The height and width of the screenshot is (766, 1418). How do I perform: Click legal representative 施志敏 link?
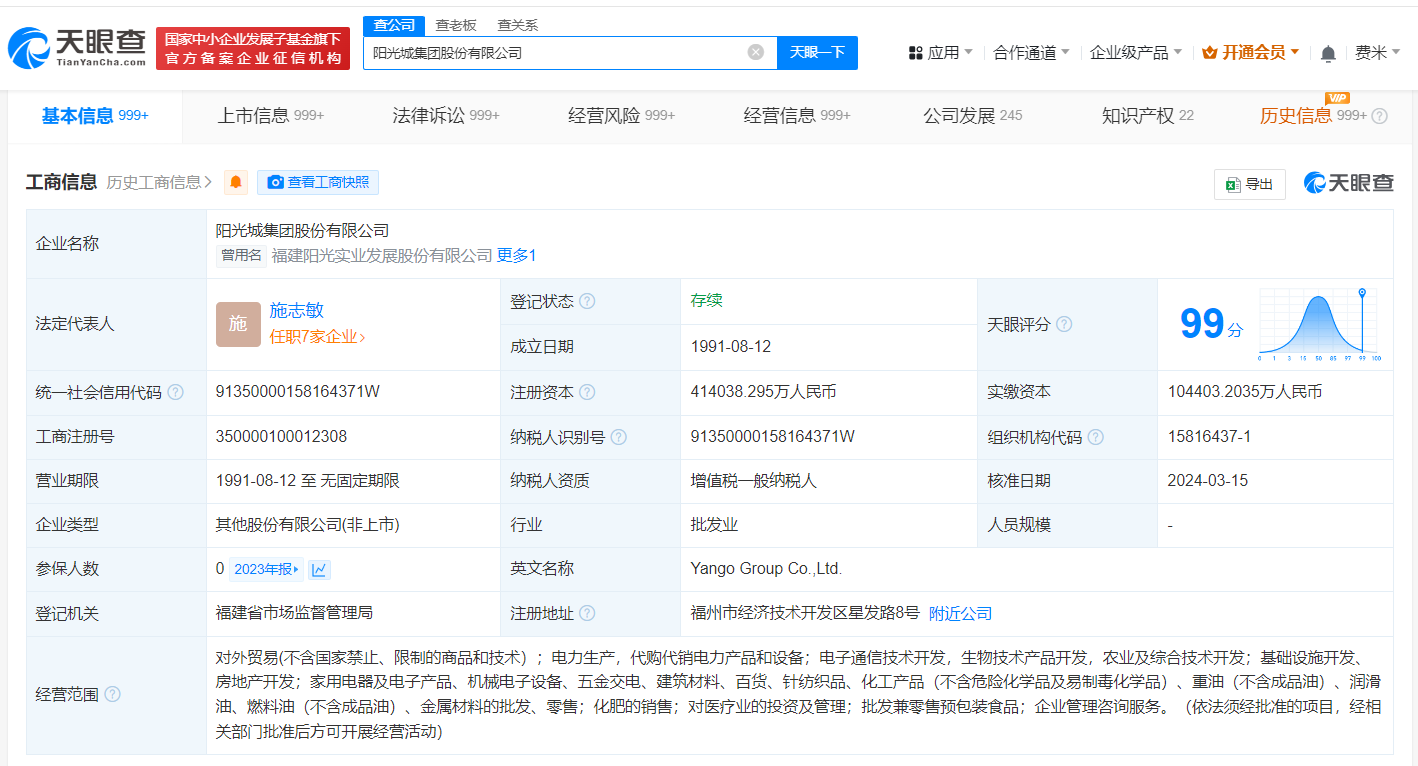coord(296,310)
